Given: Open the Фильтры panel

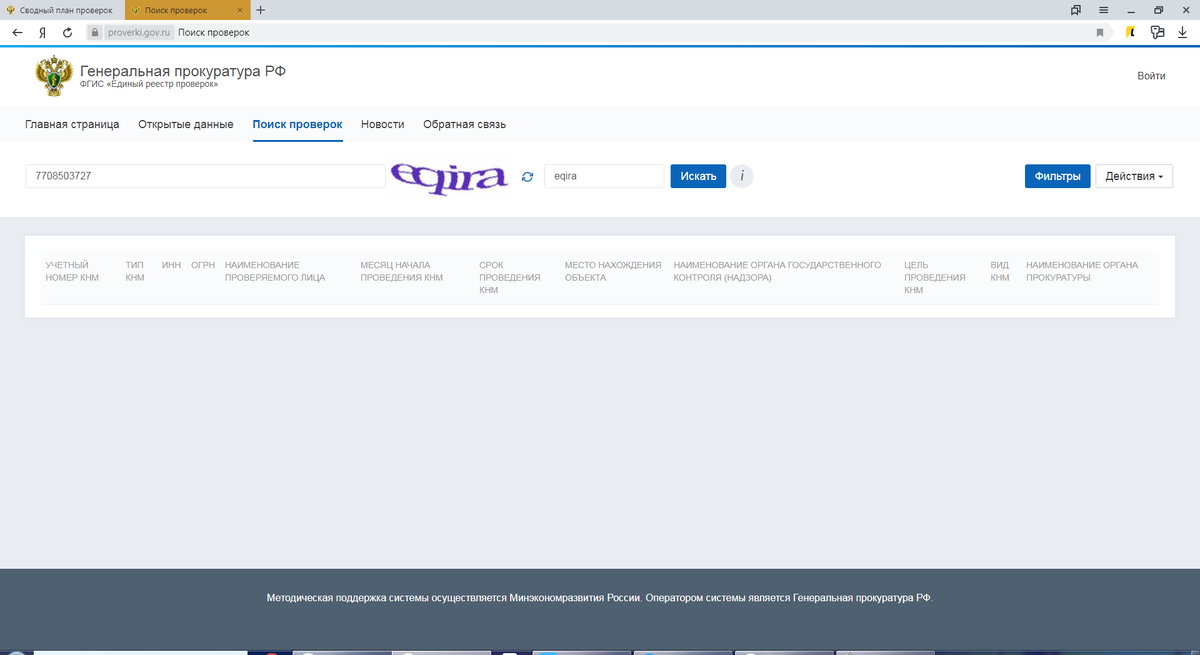Looking at the screenshot, I should click(1057, 176).
